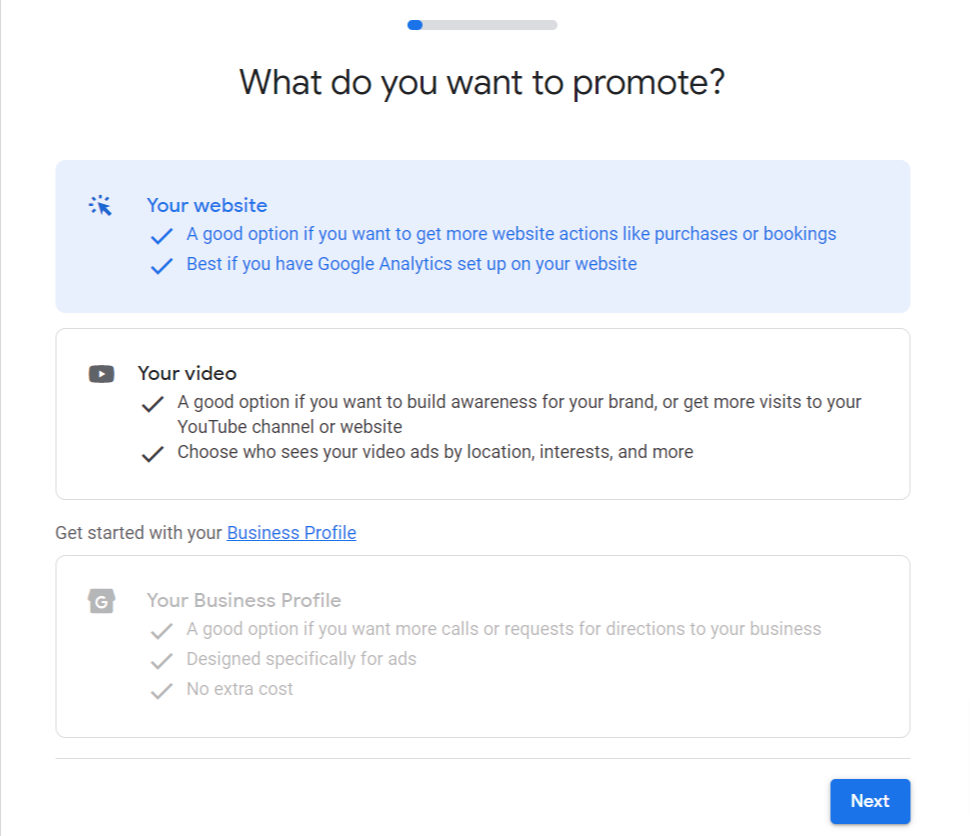
Task: Click the What do you want to promote title
Action: 482,82
